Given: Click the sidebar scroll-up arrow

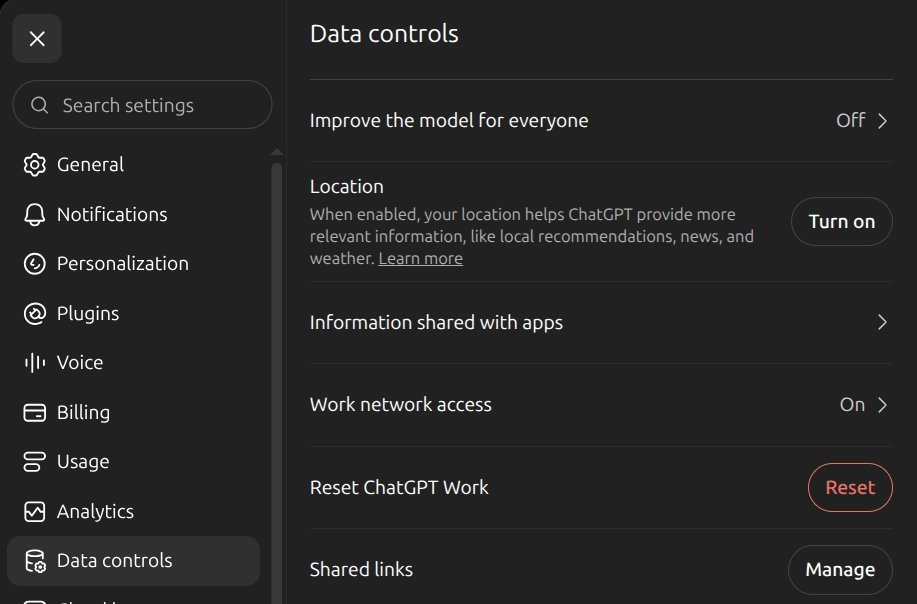Looking at the screenshot, I should [x=277, y=153].
